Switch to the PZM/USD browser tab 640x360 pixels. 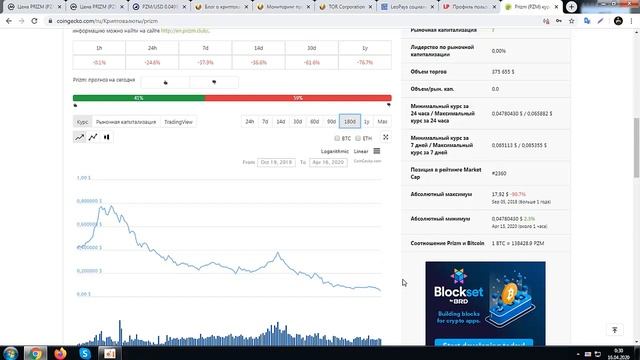pos(158,7)
